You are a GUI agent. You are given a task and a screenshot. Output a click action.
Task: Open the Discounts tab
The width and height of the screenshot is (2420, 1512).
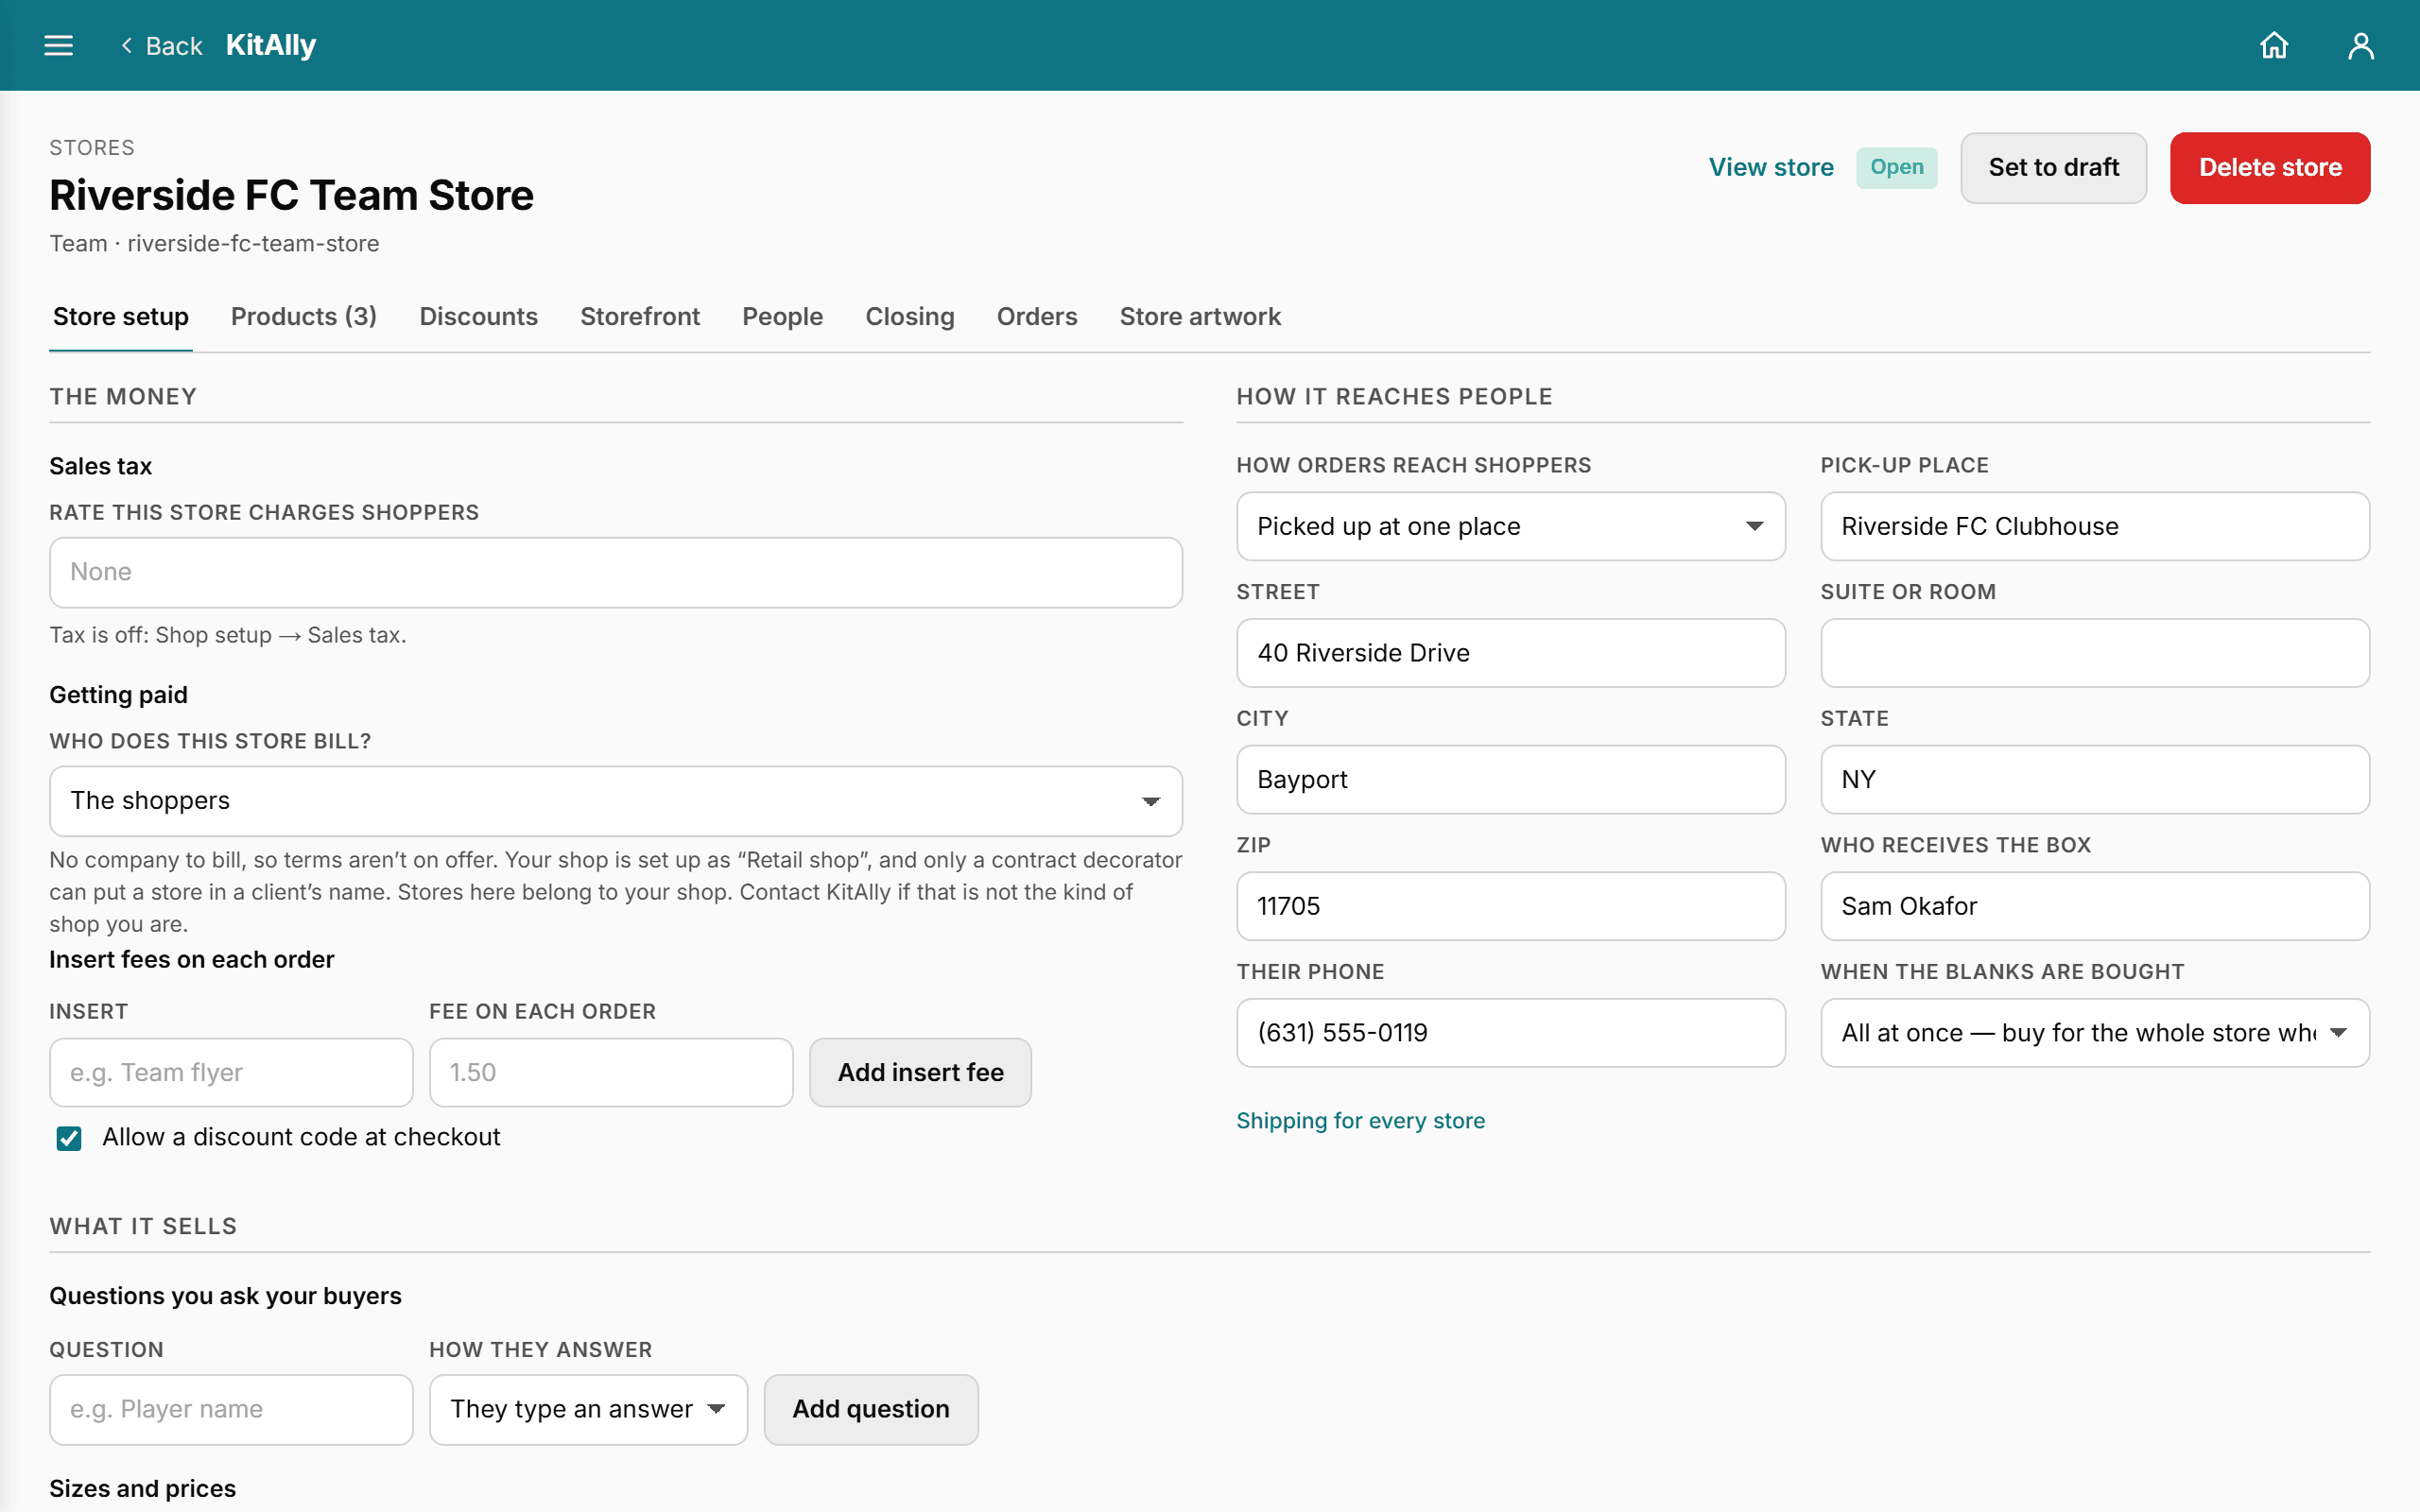click(478, 317)
